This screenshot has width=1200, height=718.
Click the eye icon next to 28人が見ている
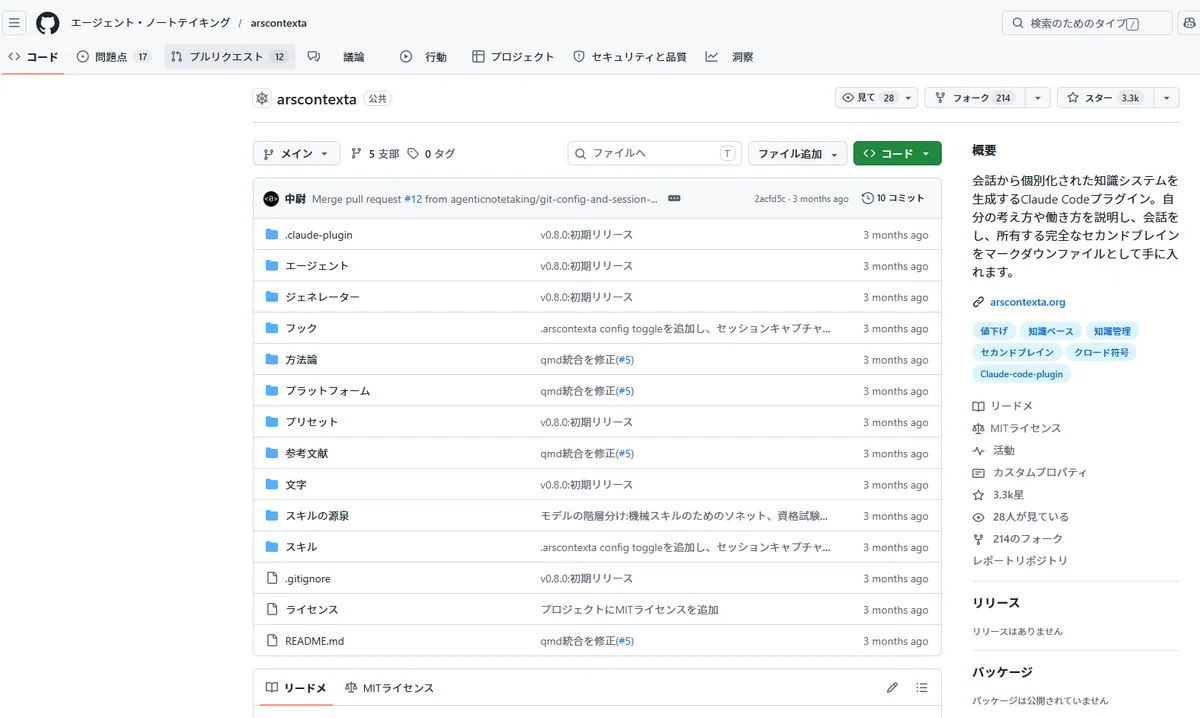(979, 517)
